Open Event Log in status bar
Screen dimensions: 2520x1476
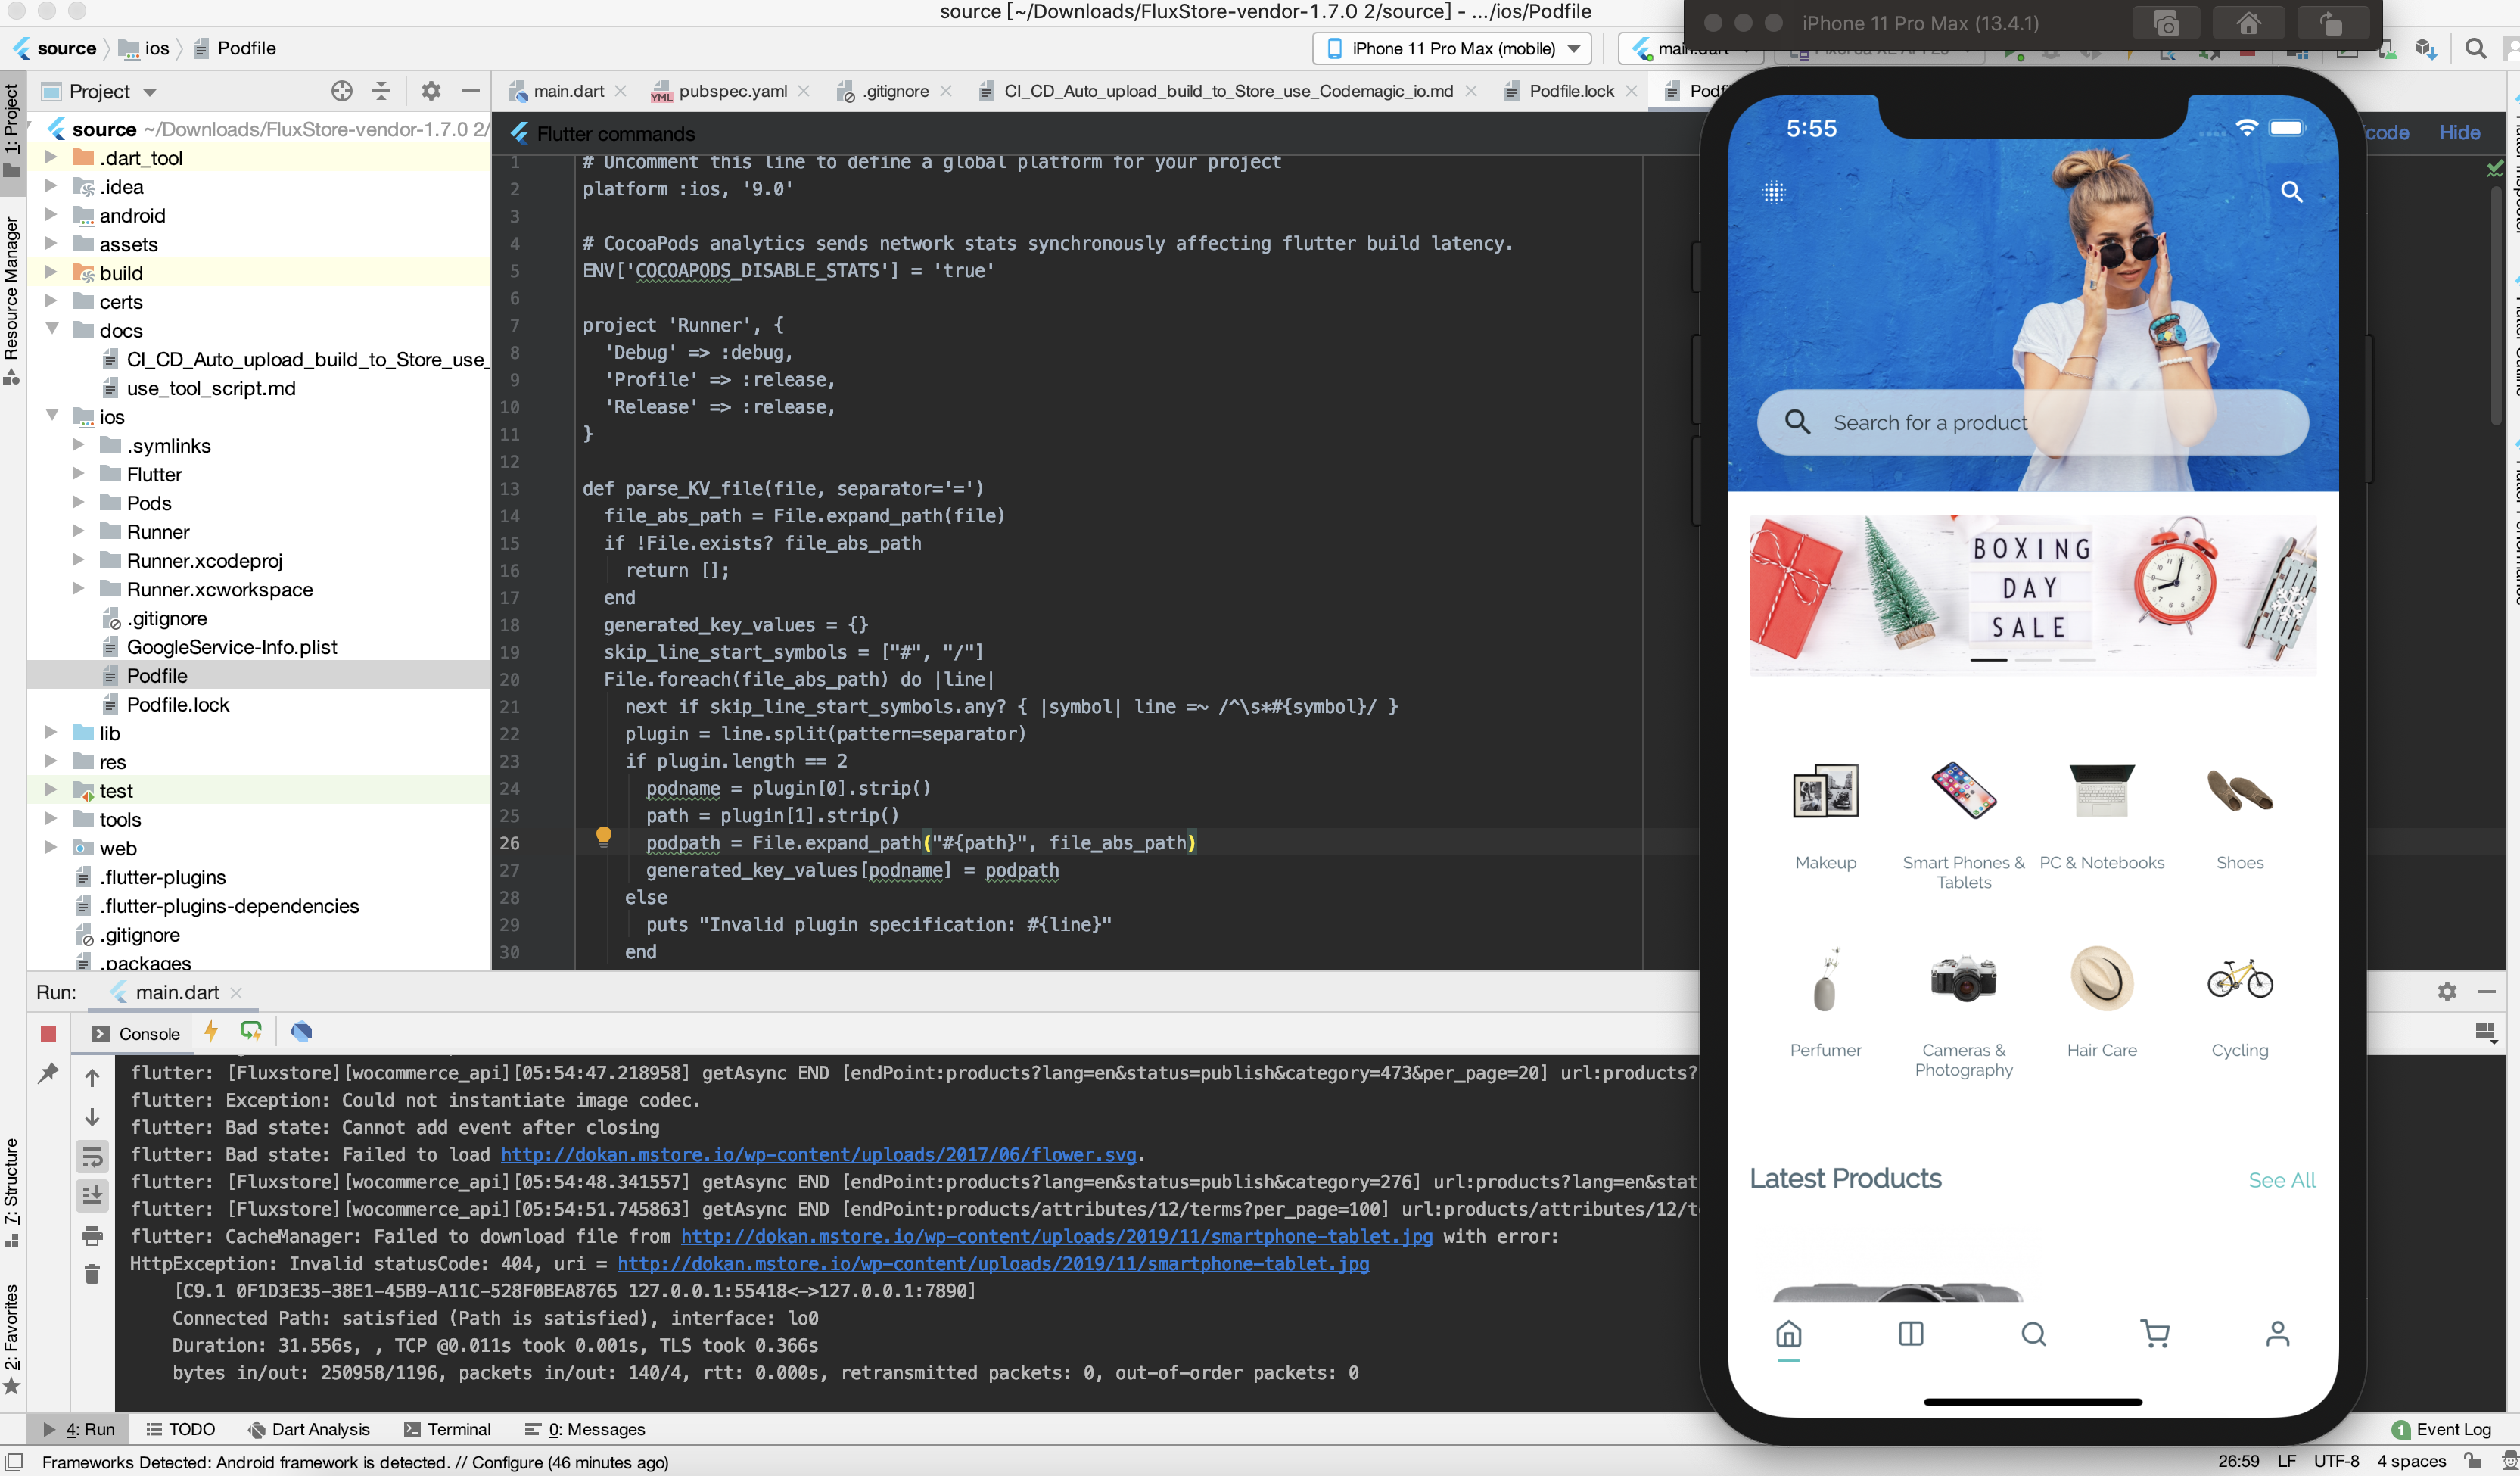2441,1430
